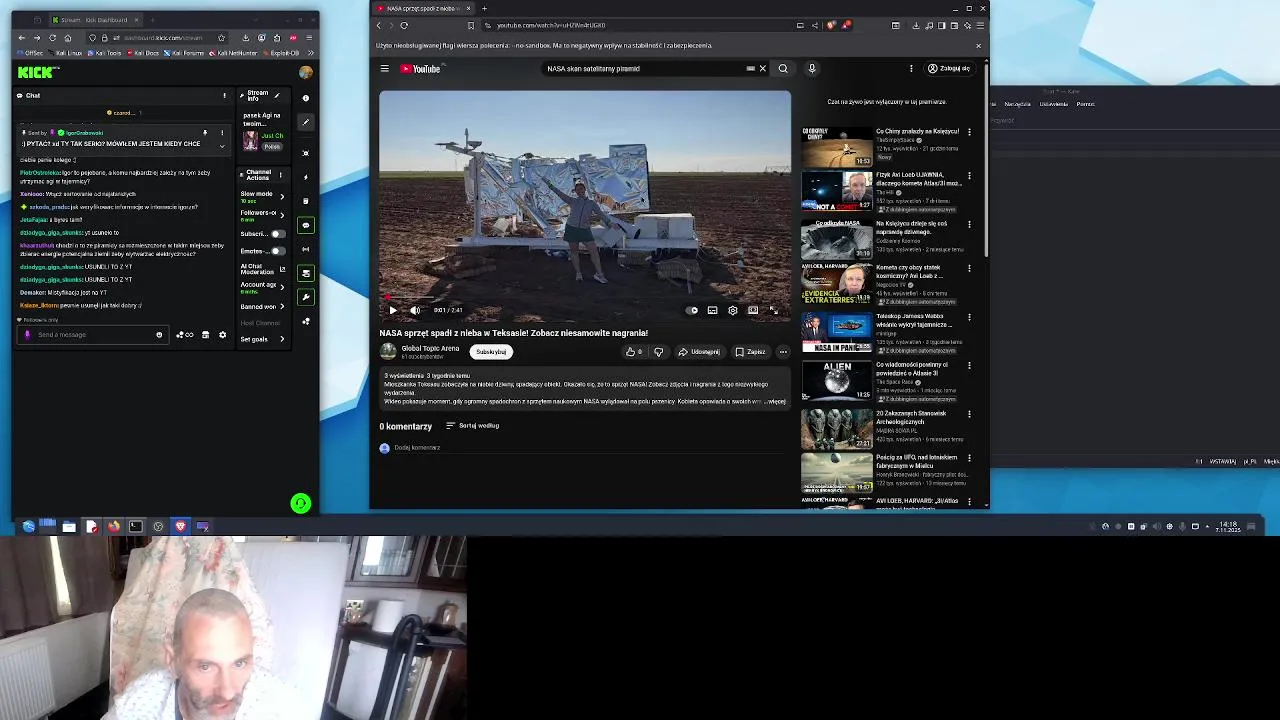Click the Zapisz save button
Screen dimensions: 1280x720
750,352
